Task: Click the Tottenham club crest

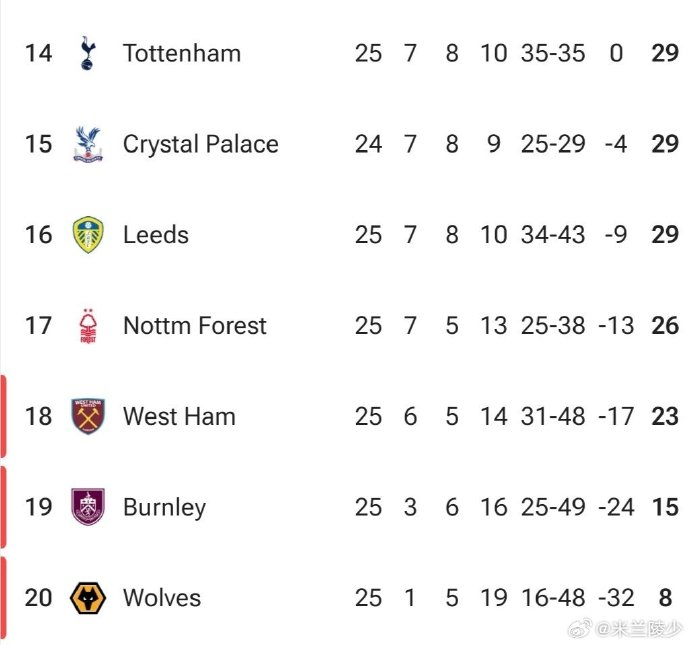Action: (88, 53)
